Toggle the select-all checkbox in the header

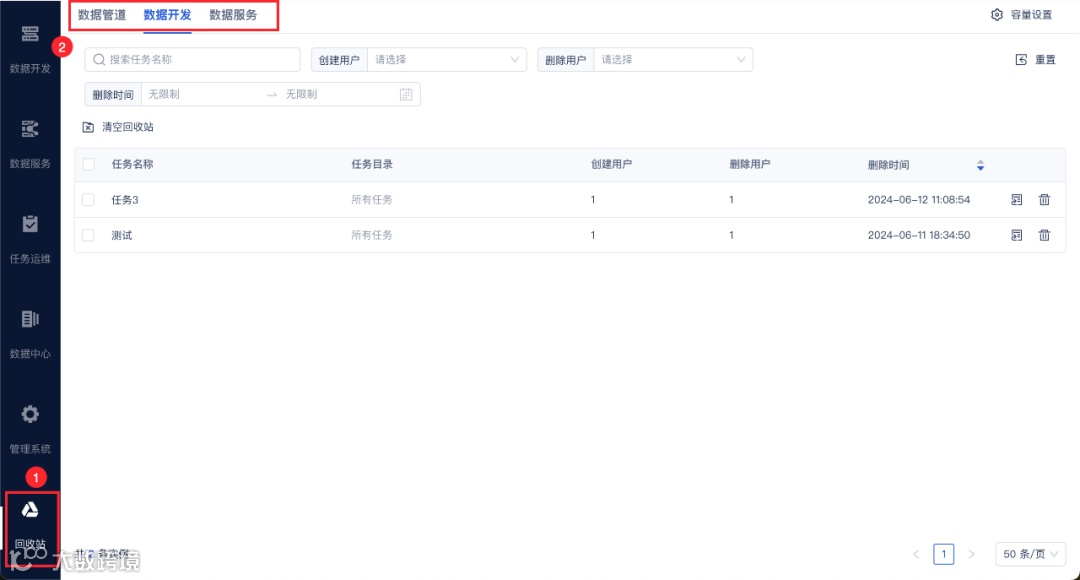[88, 165]
